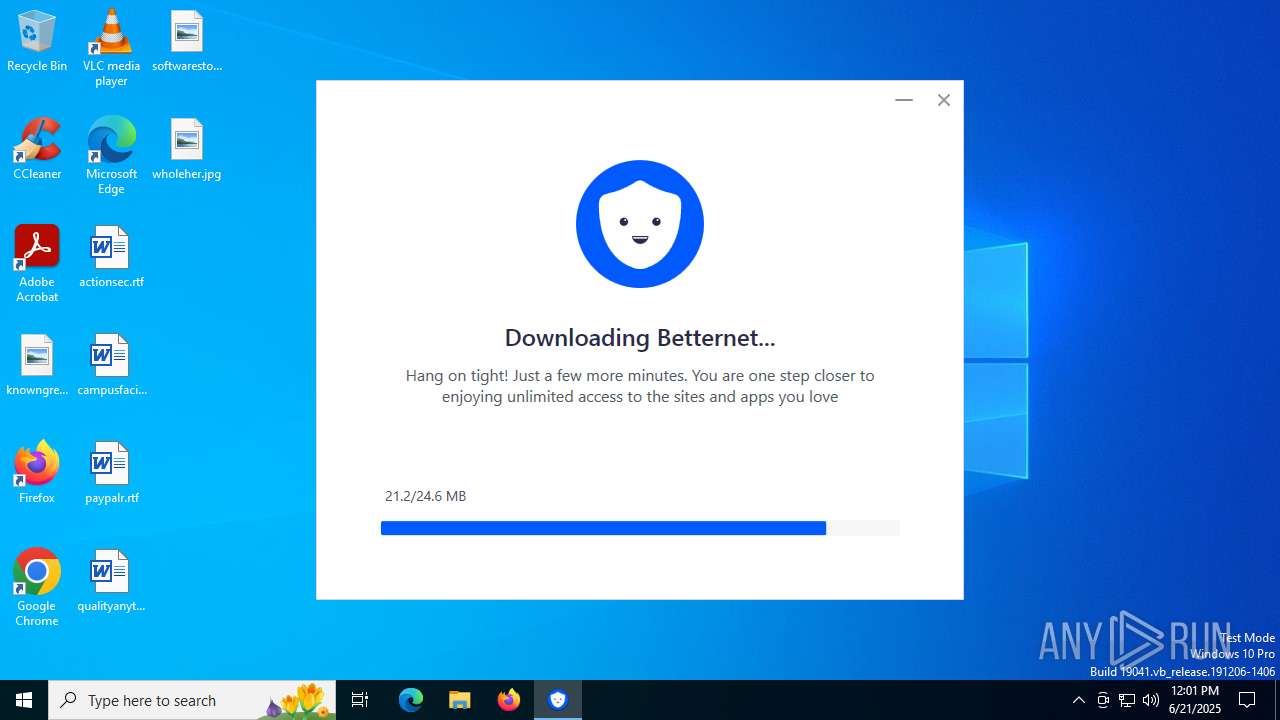Select the knowngre... image file
The height and width of the screenshot is (720, 1280).
37,365
